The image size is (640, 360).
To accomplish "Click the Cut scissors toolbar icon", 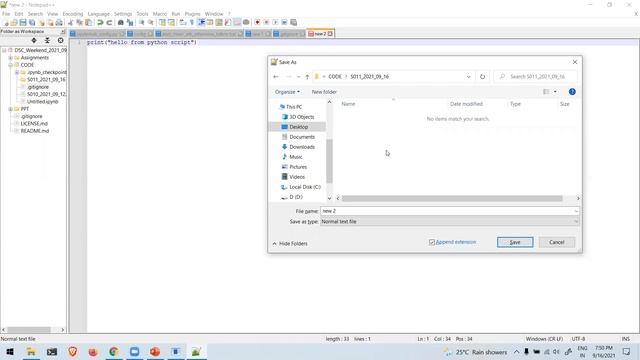I will coord(70,22).
